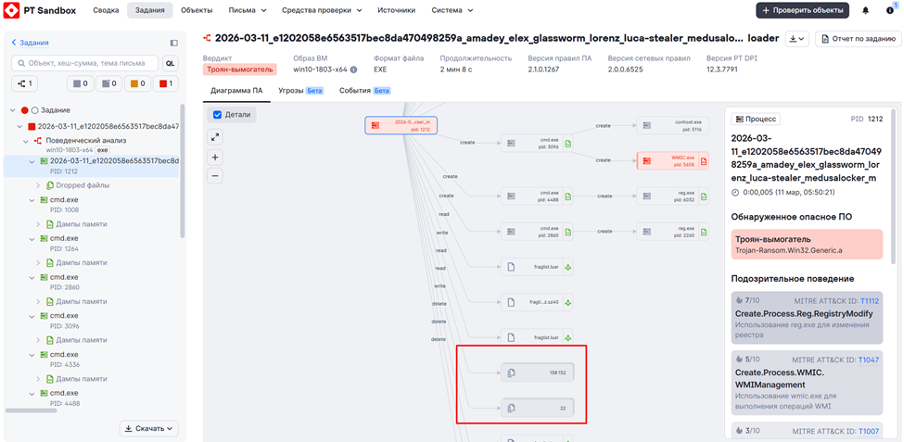Screen dimensions: 904x442
Task: Open the download dropdown next to the task title
Action: (x=798, y=38)
